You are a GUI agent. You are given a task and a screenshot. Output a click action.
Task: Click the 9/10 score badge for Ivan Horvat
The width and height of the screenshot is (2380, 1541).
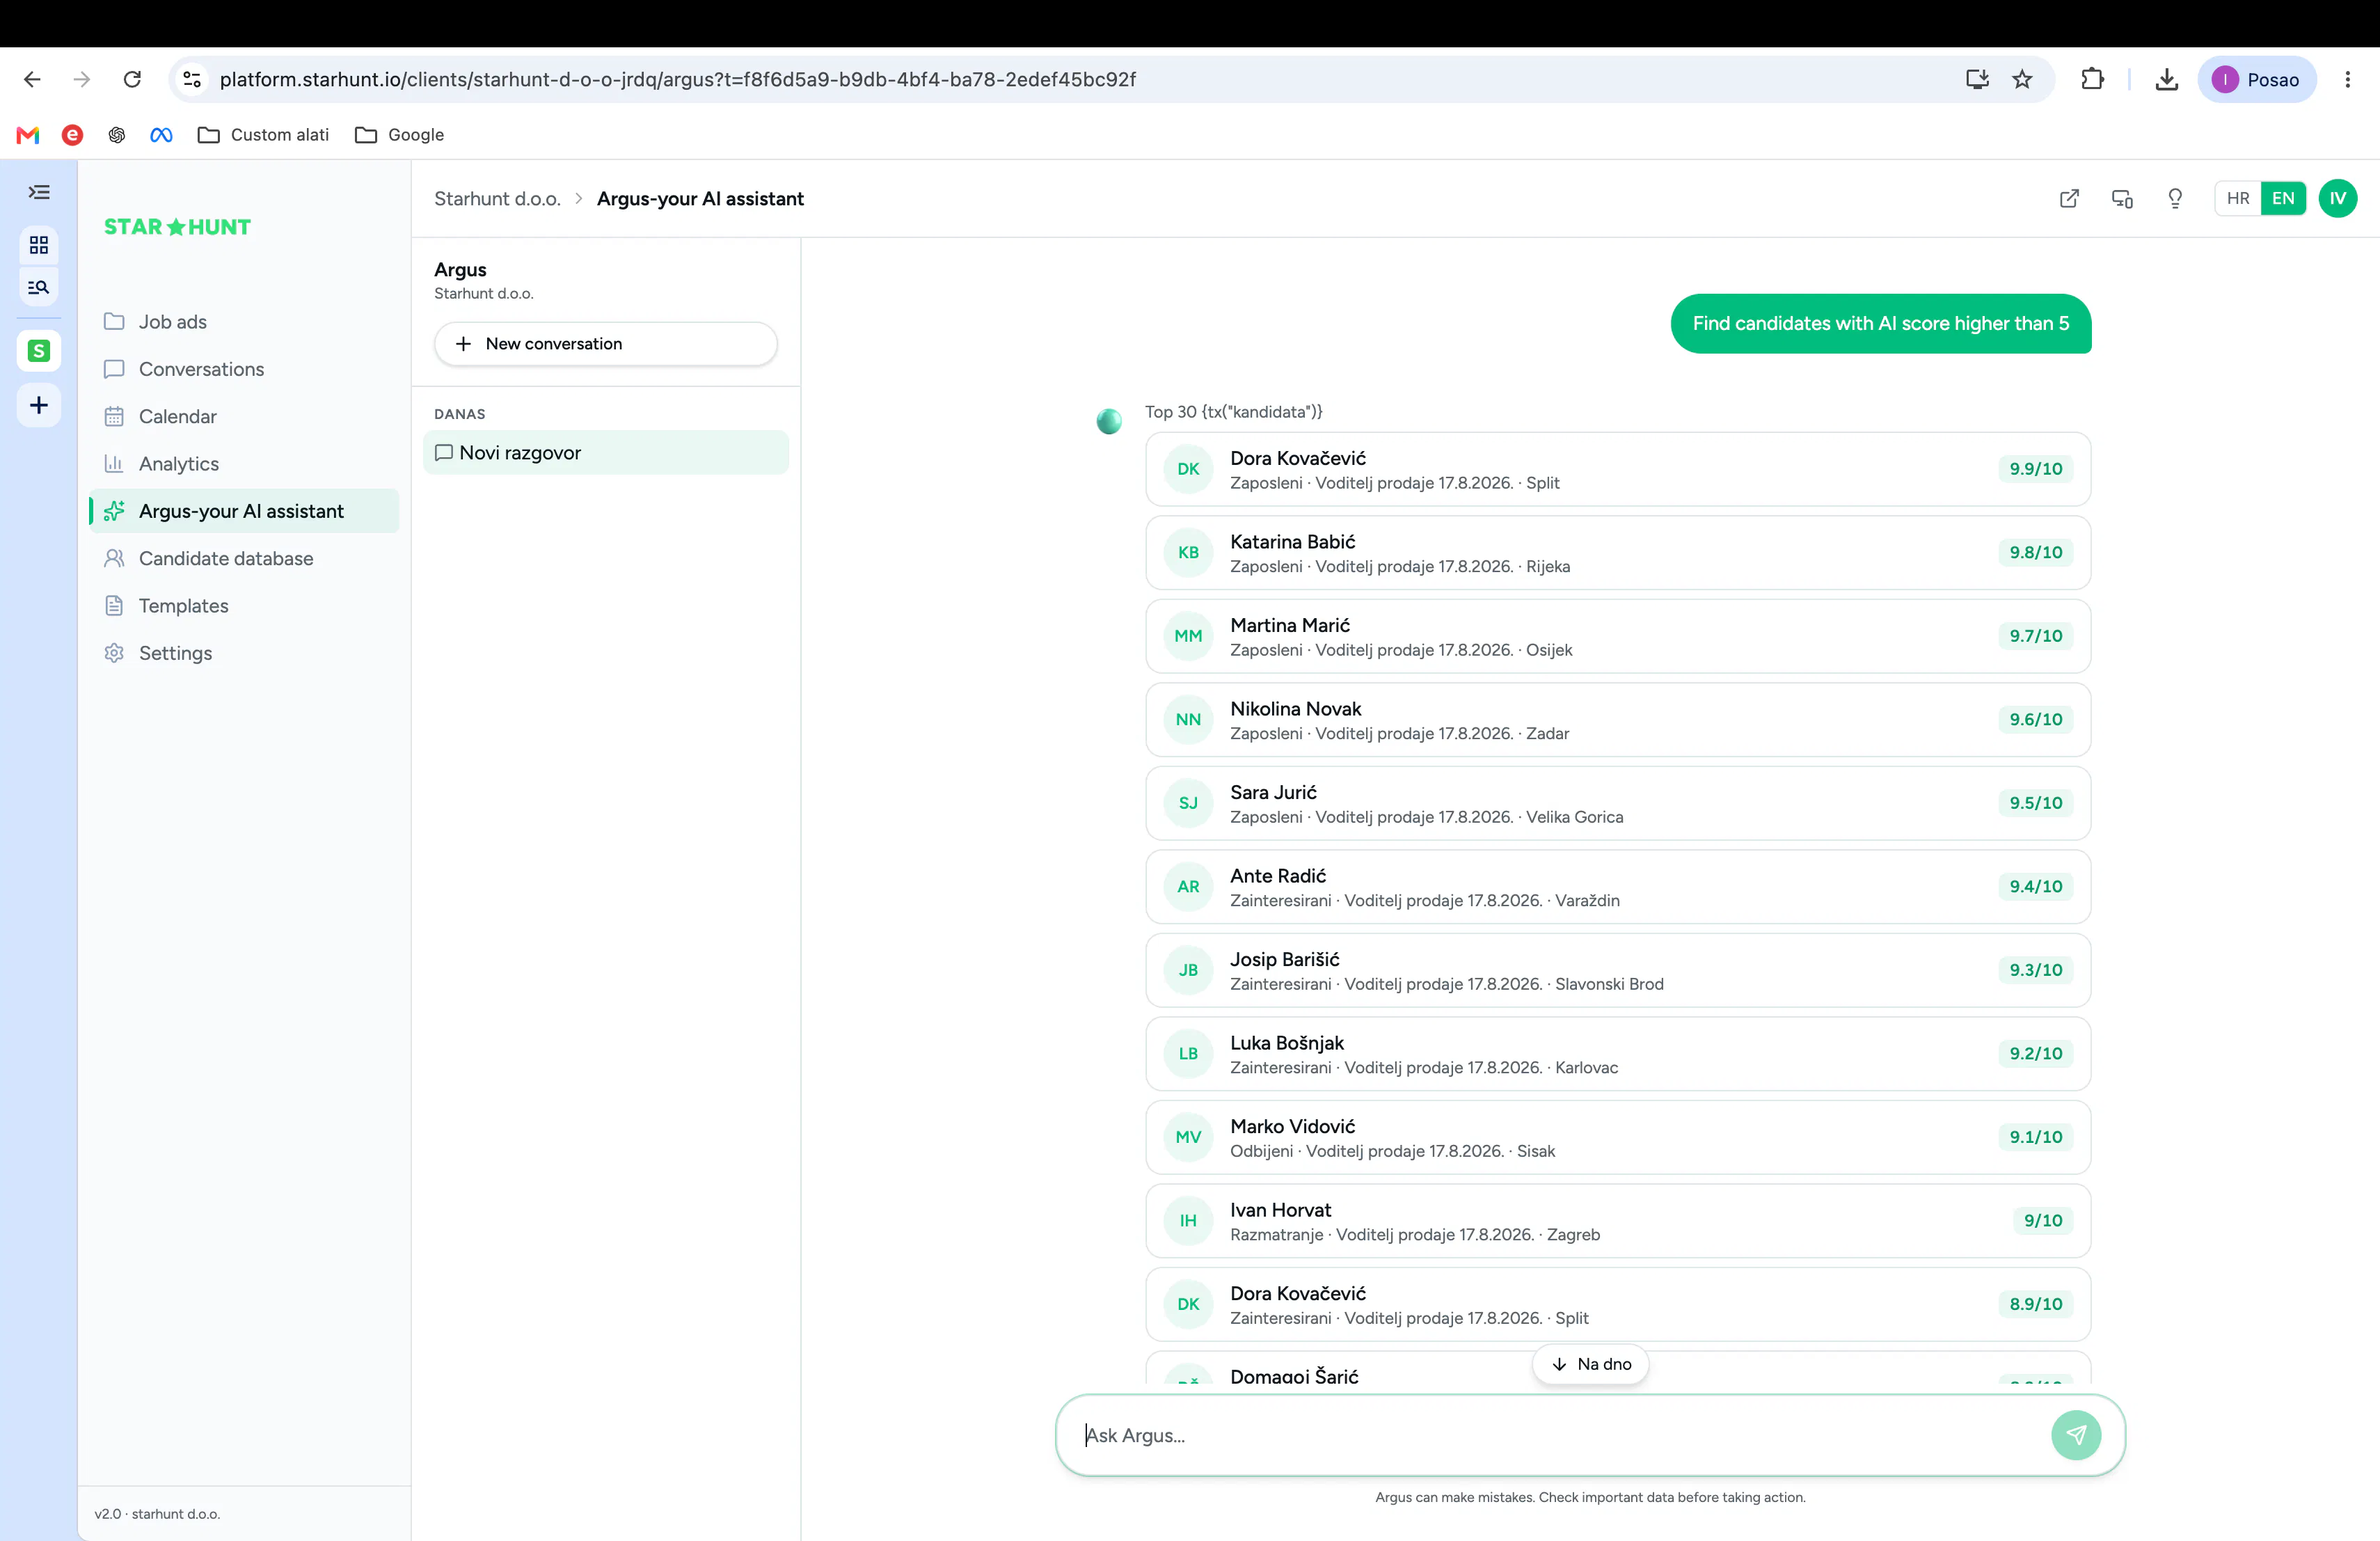pos(2042,1221)
